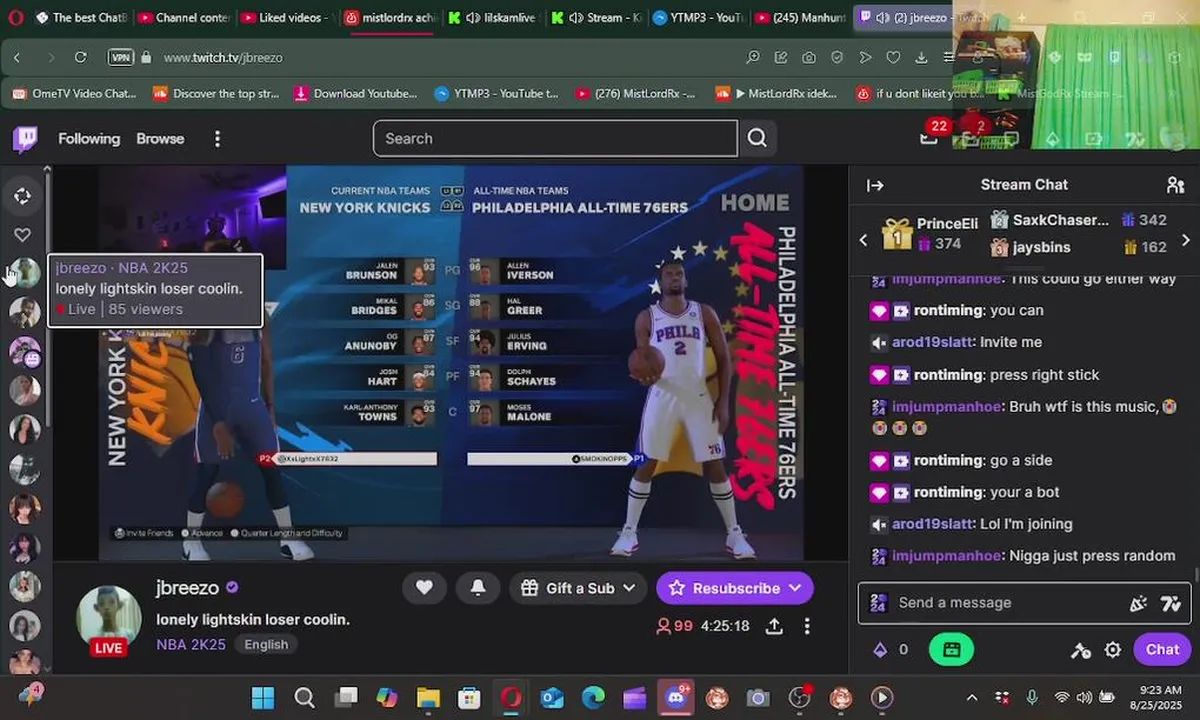Open the cheer with Bits icon
1200x720 pixels.
1138,603
